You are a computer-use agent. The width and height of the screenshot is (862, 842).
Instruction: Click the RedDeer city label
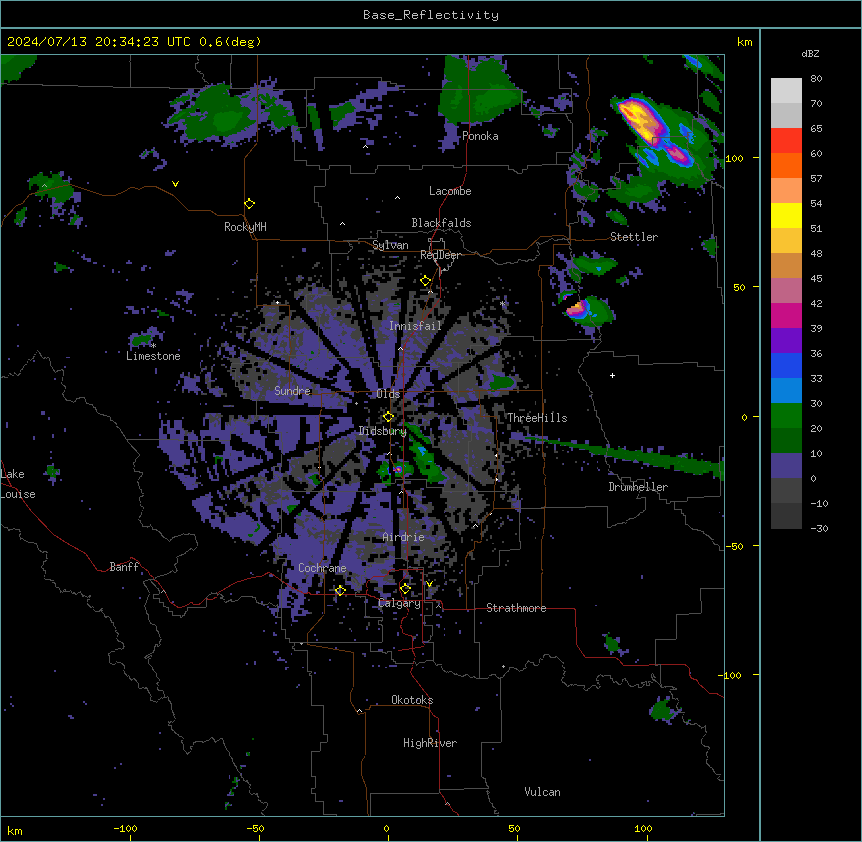tap(440, 255)
